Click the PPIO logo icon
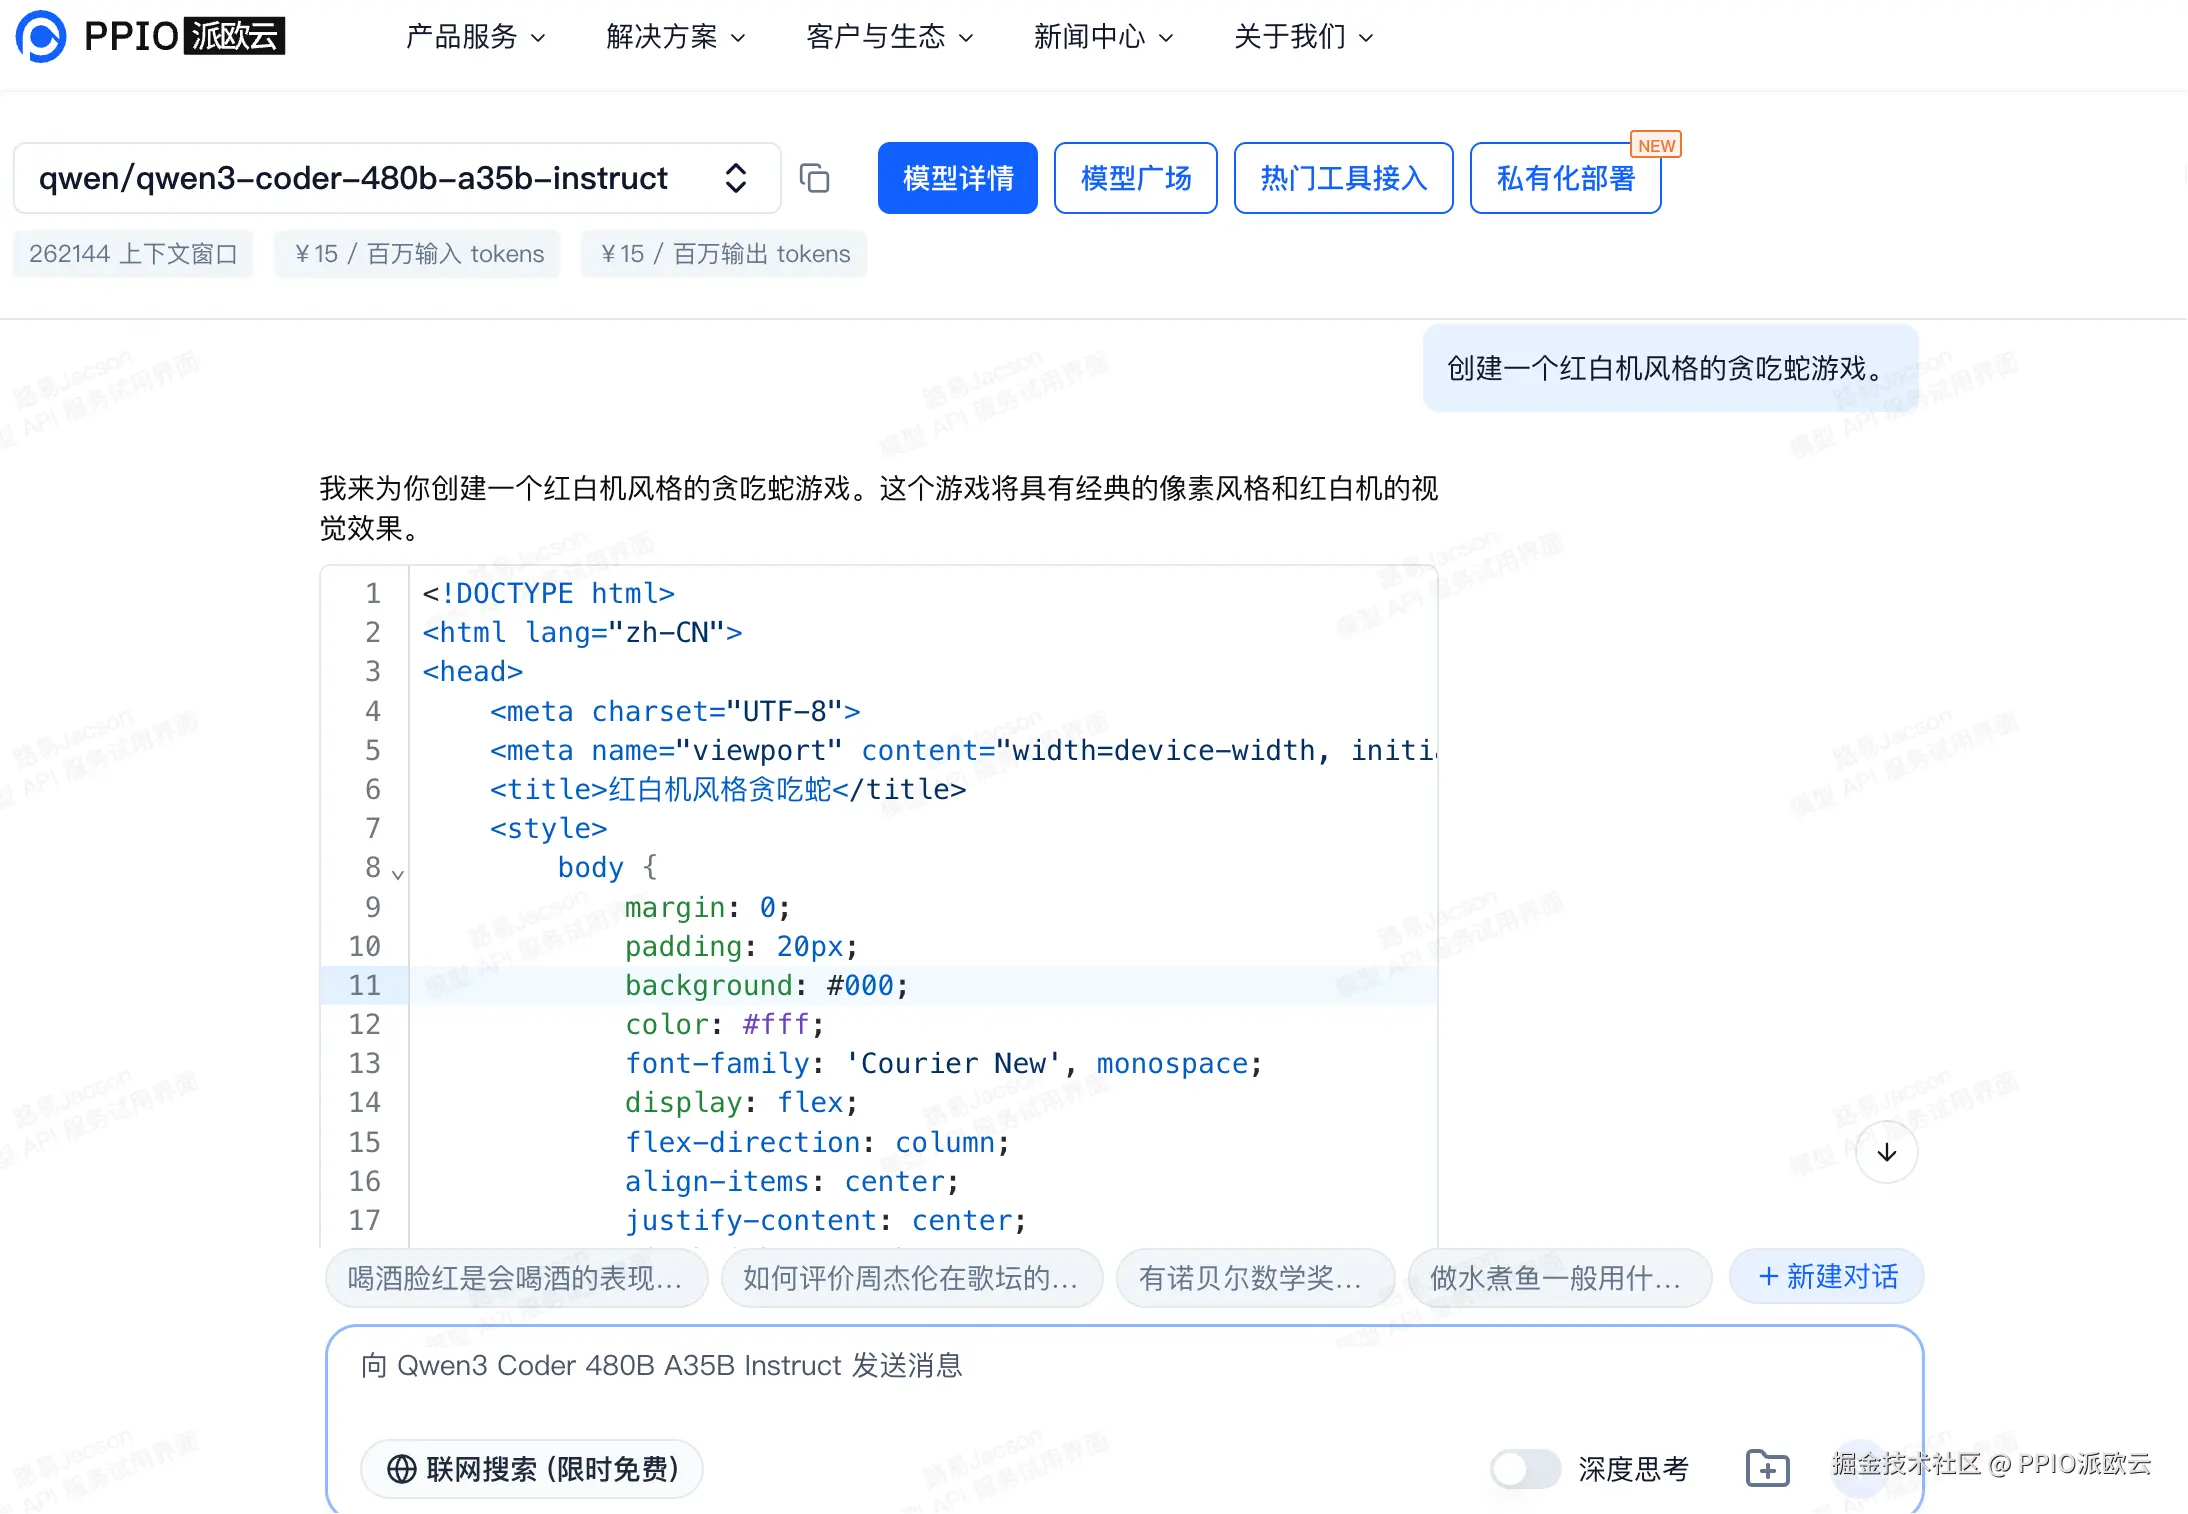The image size is (2188, 1514). click(x=41, y=37)
